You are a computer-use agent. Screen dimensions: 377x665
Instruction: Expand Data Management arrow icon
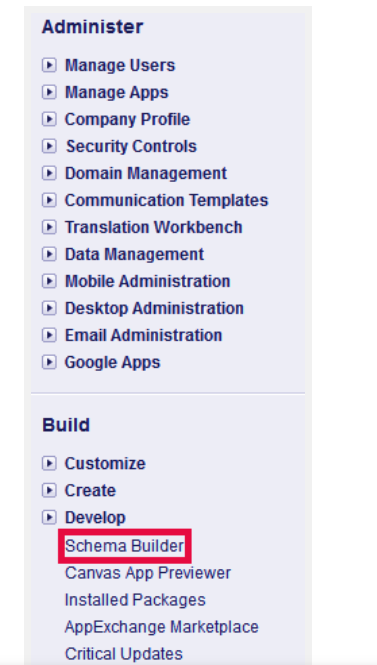point(49,254)
